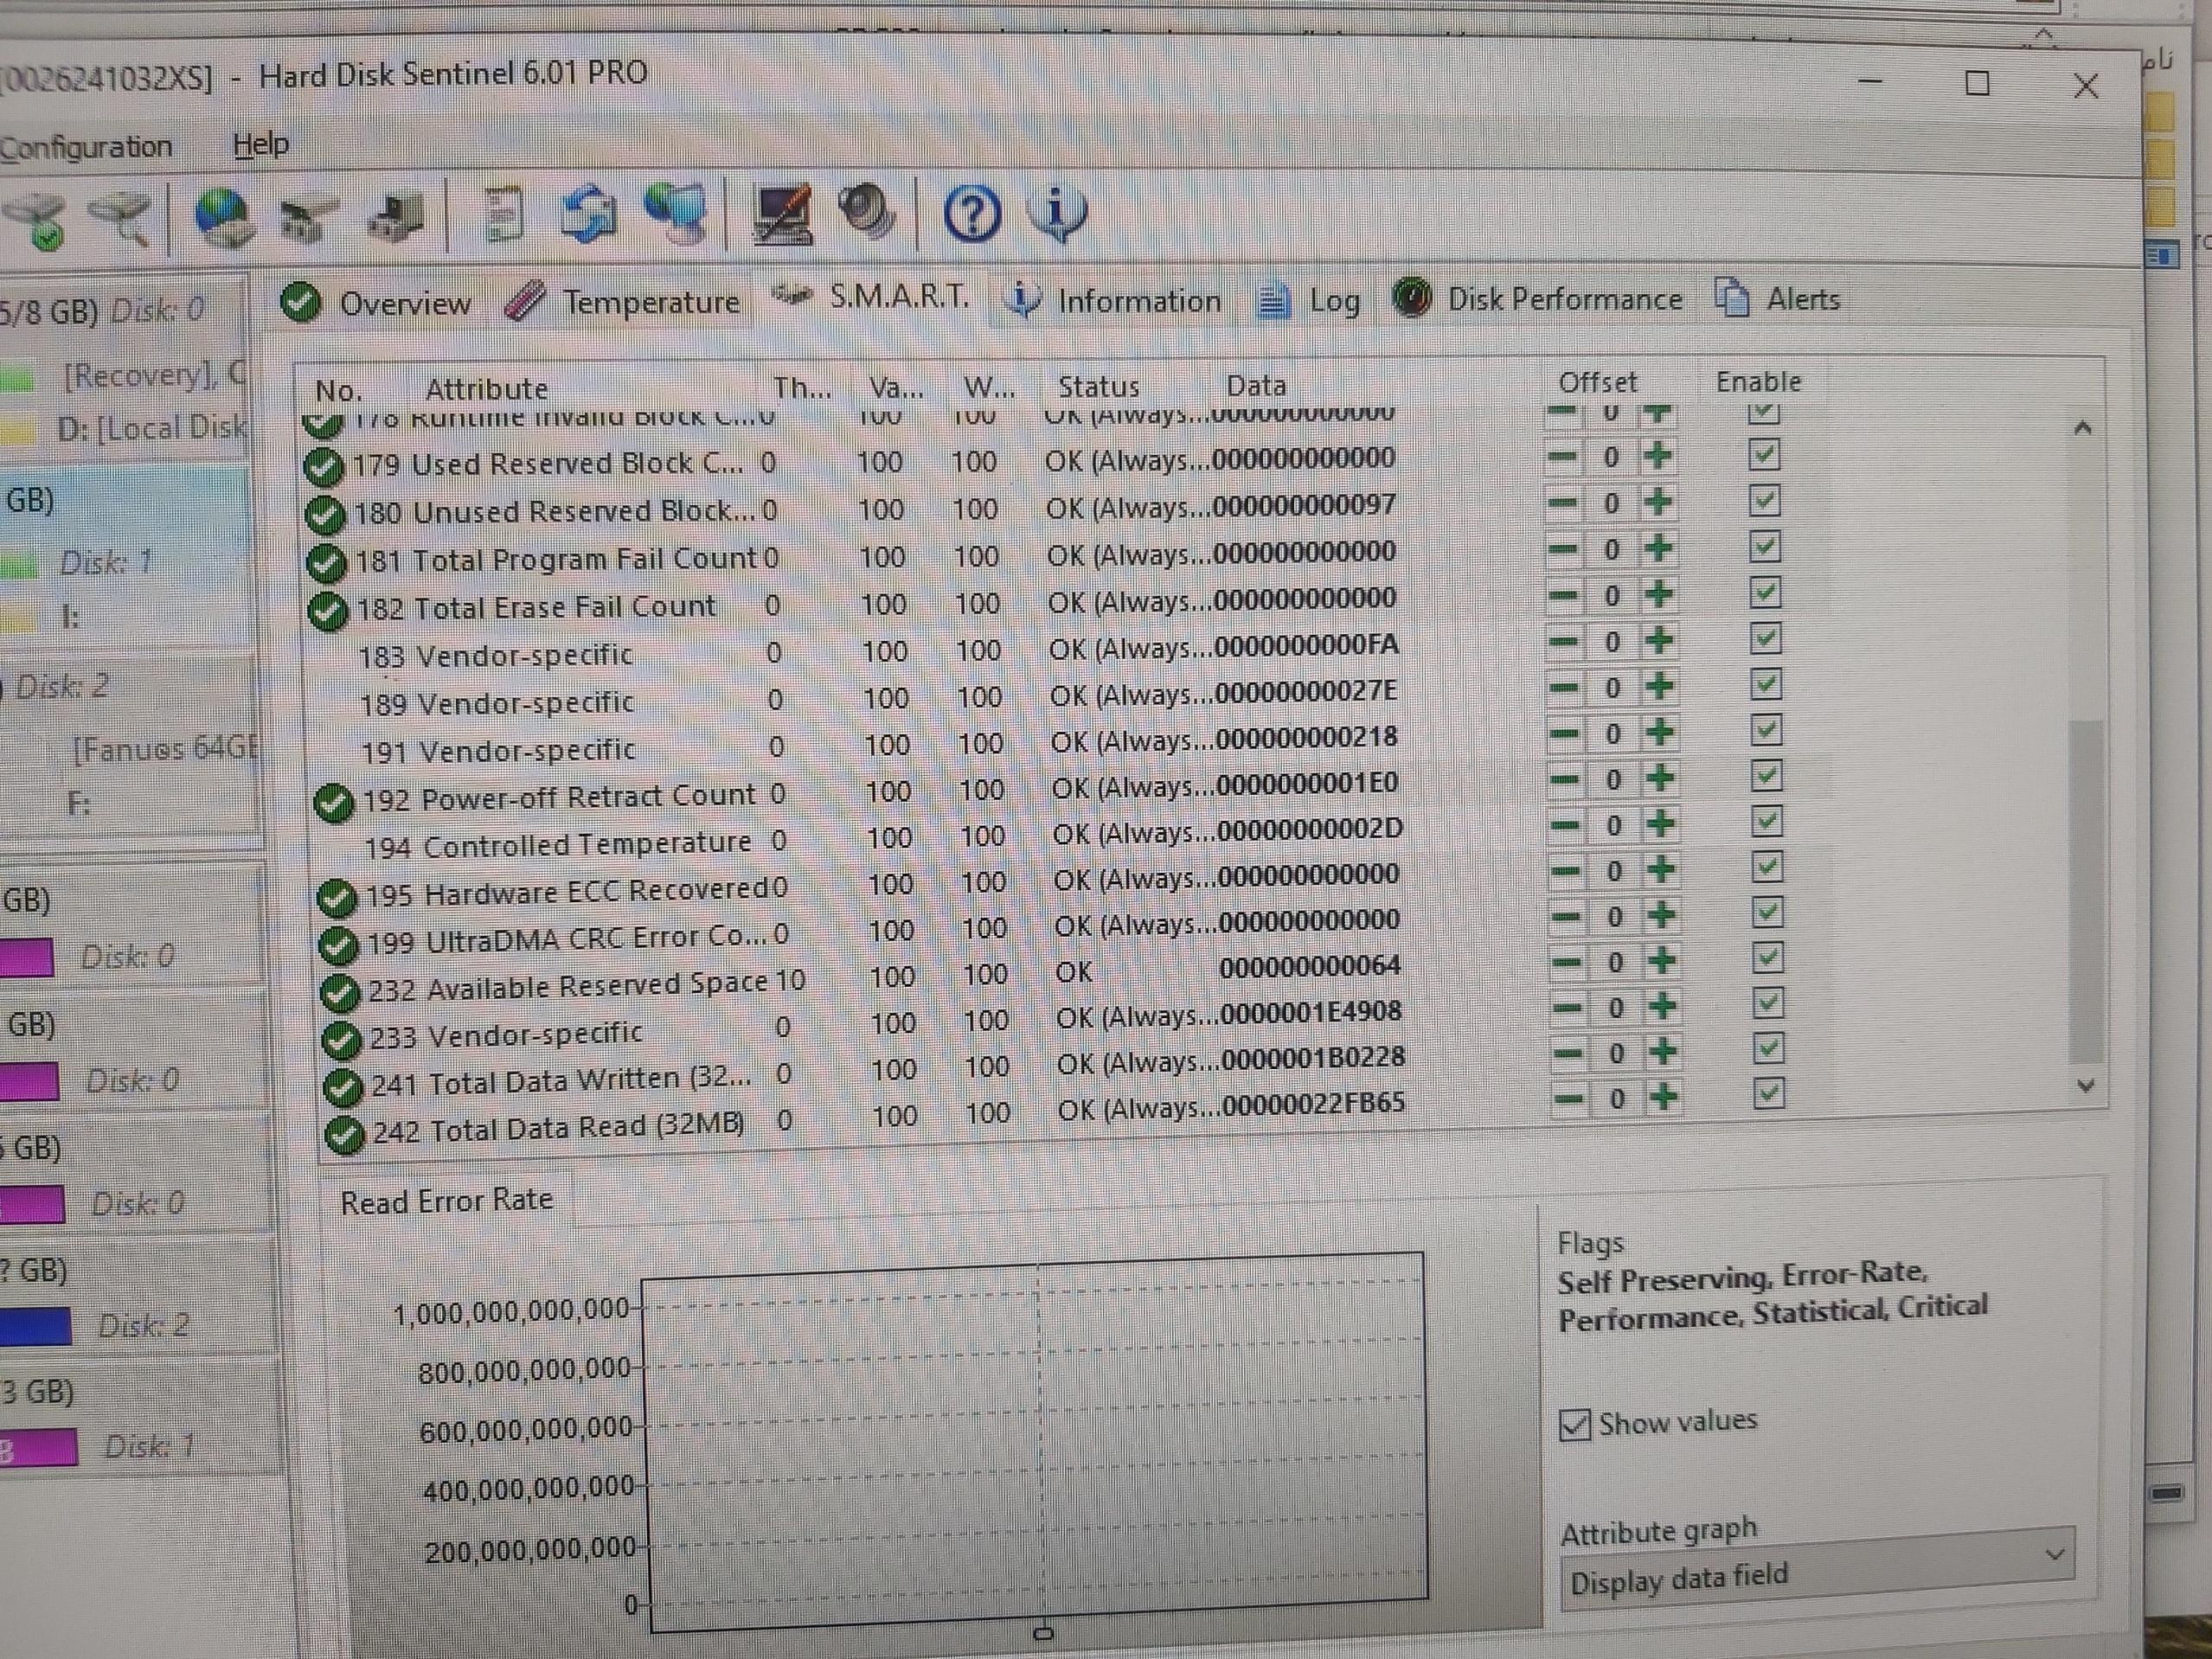2212x1659 pixels.
Task: Click the document report toolbar icon
Action: pos(505,214)
